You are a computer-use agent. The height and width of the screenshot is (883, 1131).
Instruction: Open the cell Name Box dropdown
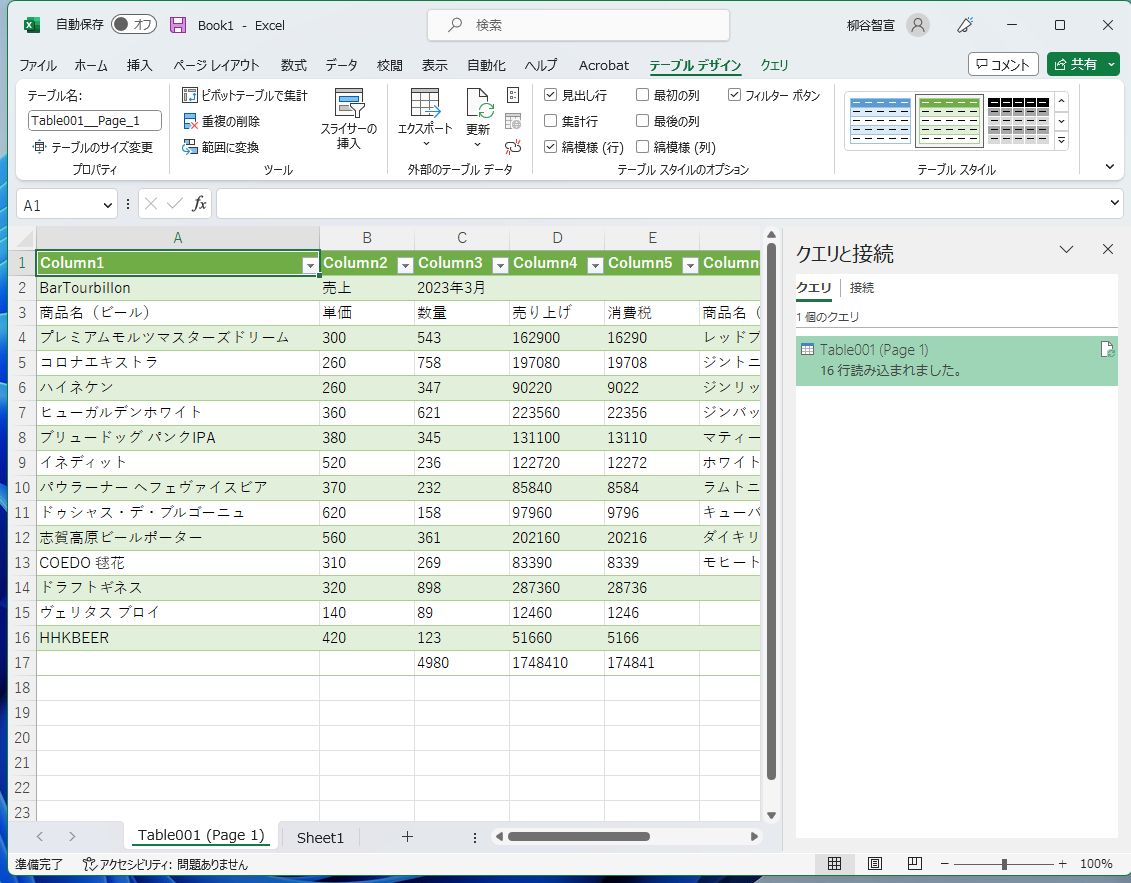[105, 203]
